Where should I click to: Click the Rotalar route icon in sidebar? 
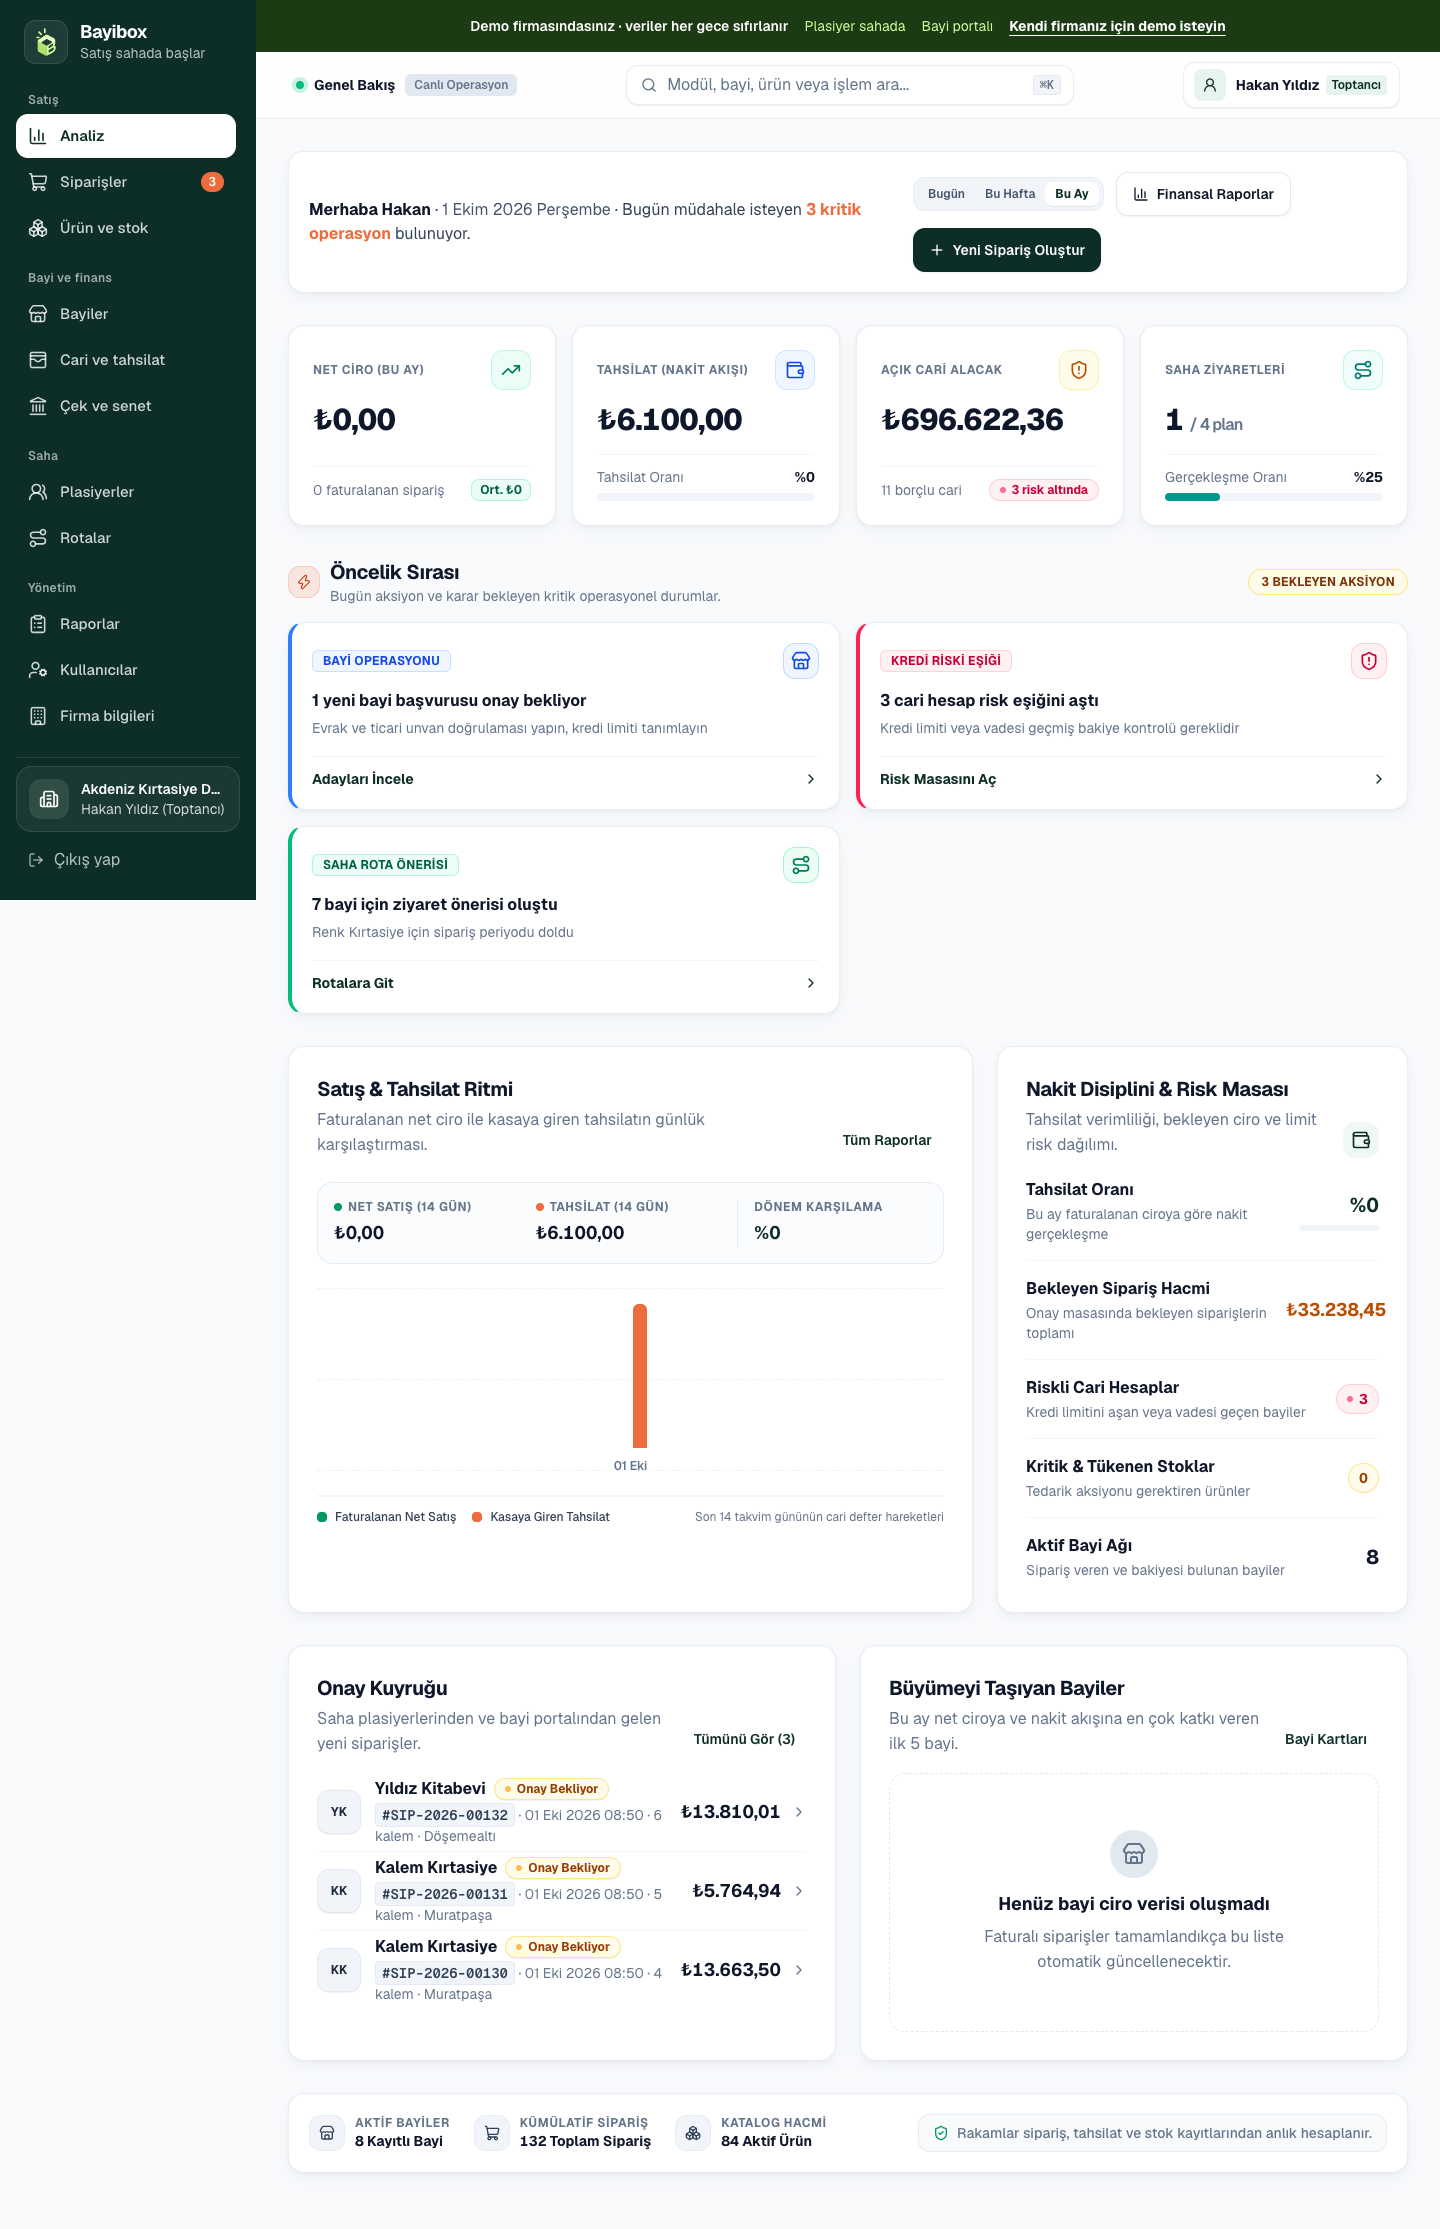coord(38,538)
